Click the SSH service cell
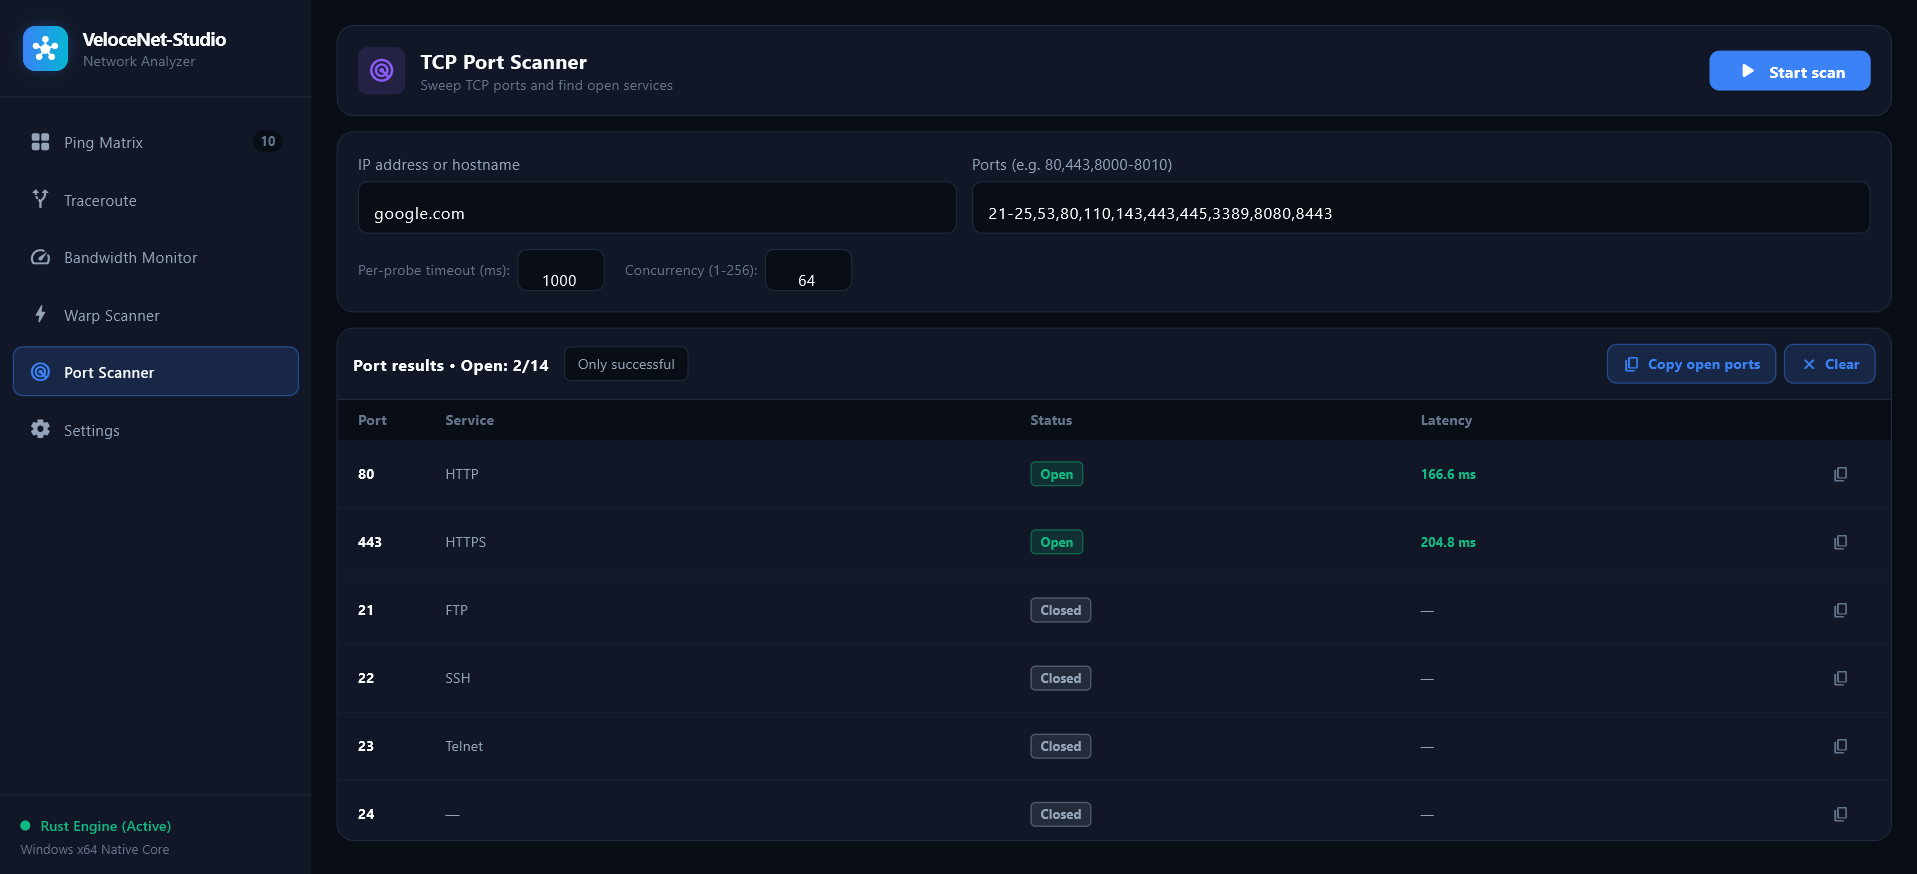This screenshot has width=1917, height=874. click(x=458, y=678)
